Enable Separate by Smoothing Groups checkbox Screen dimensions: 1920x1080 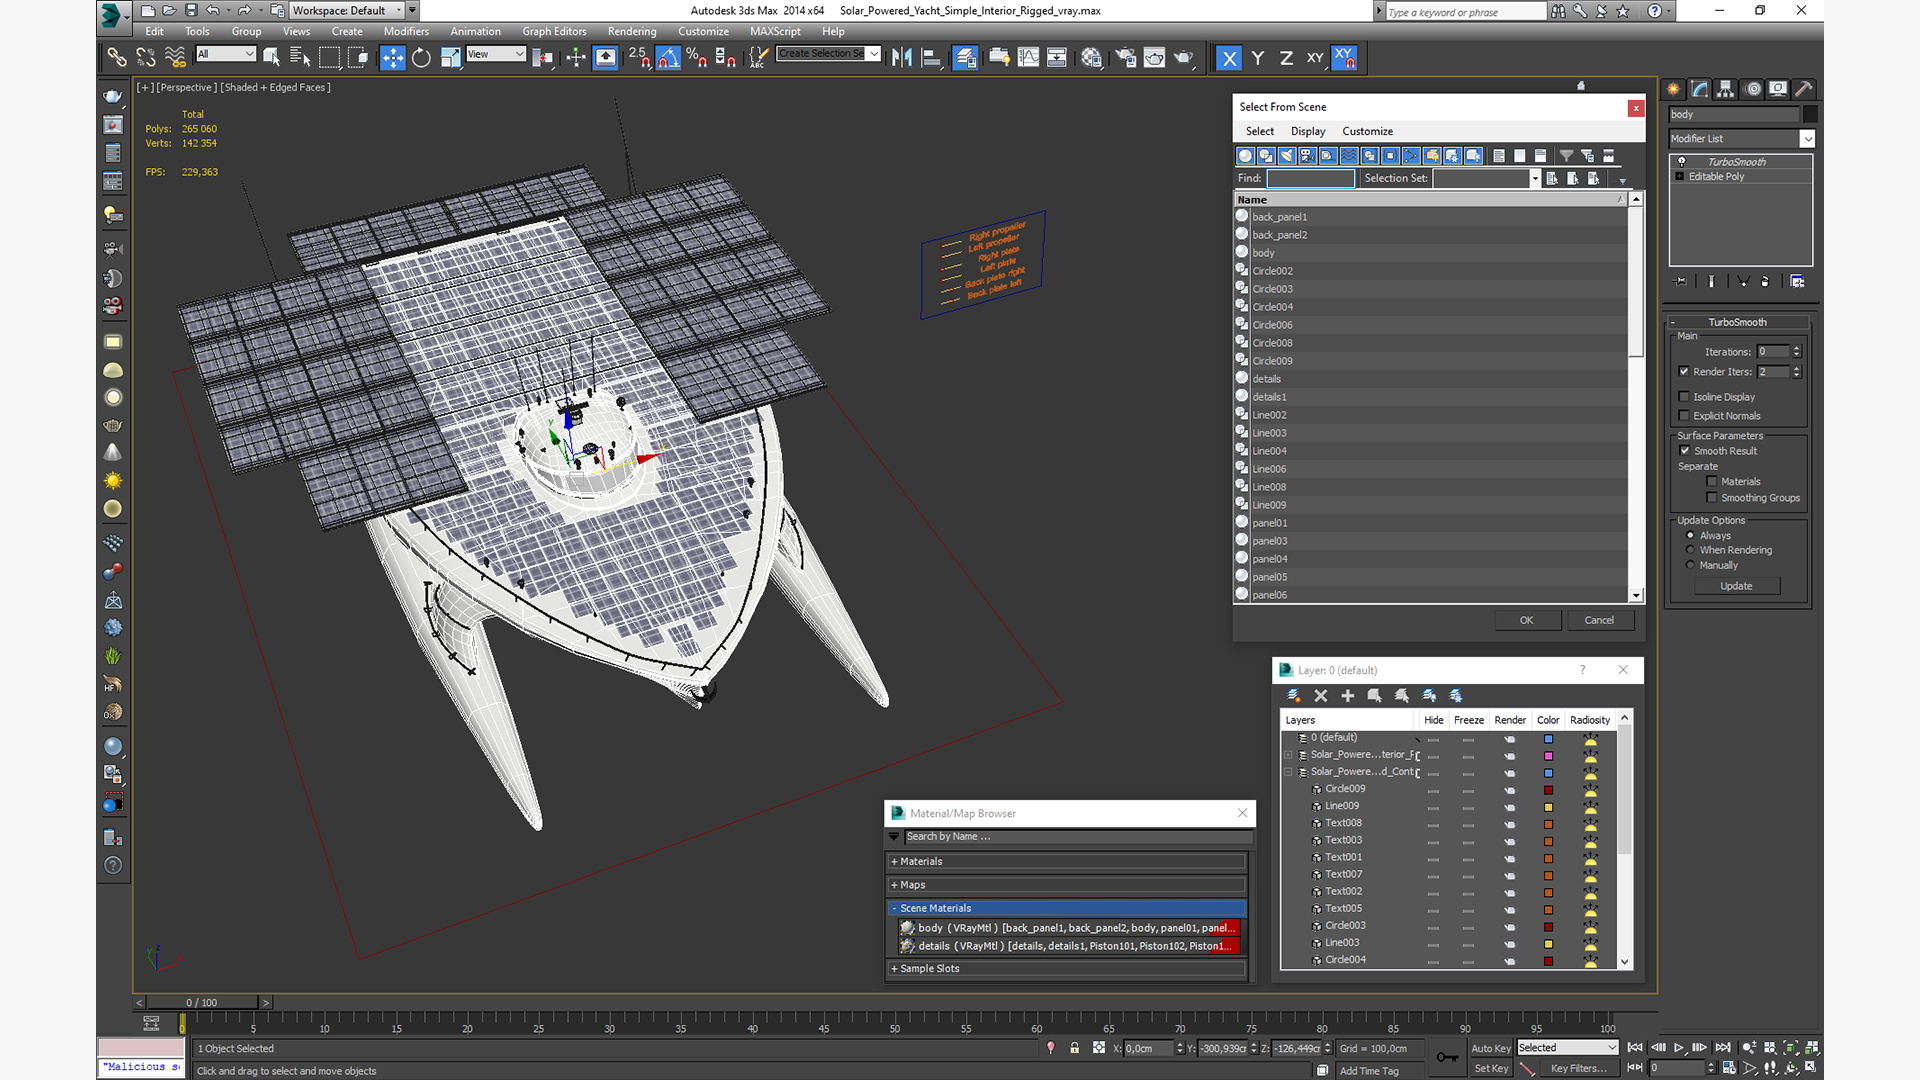coord(1712,497)
